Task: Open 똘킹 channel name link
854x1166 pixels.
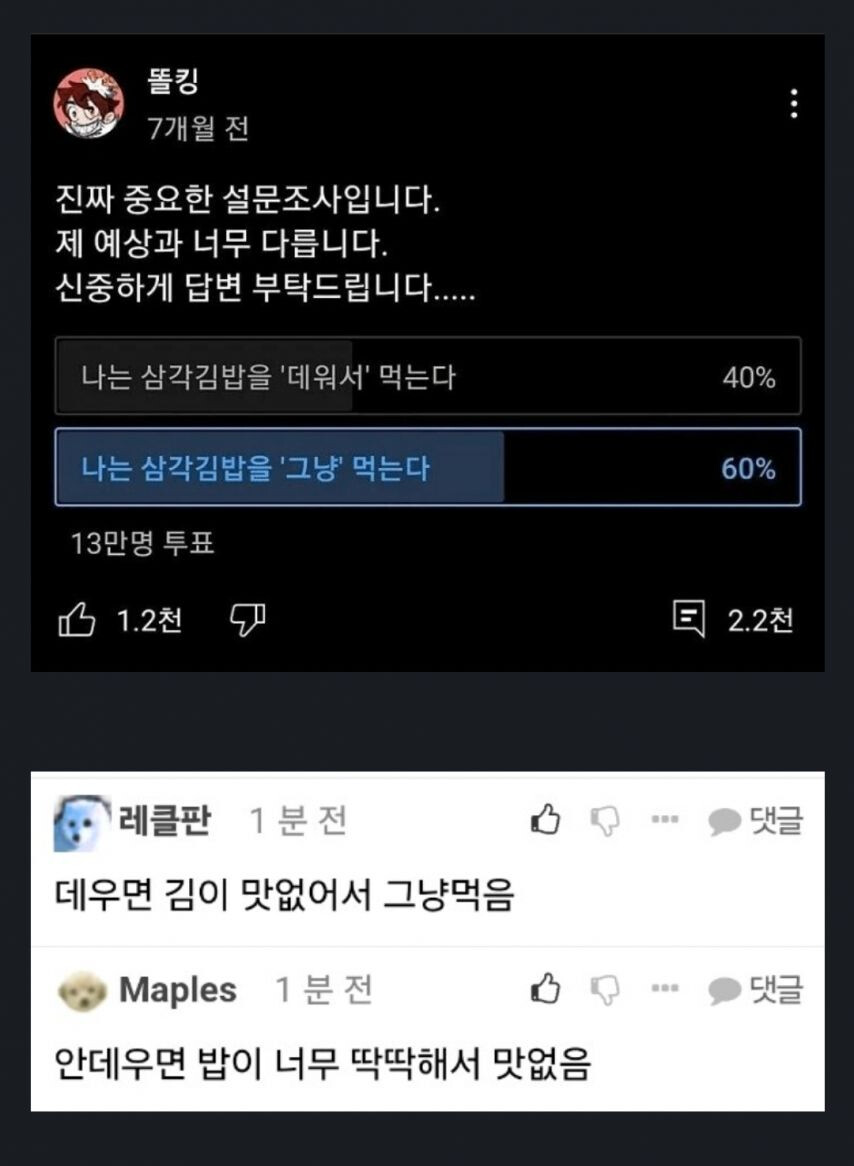Action: click(x=173, y=81)
